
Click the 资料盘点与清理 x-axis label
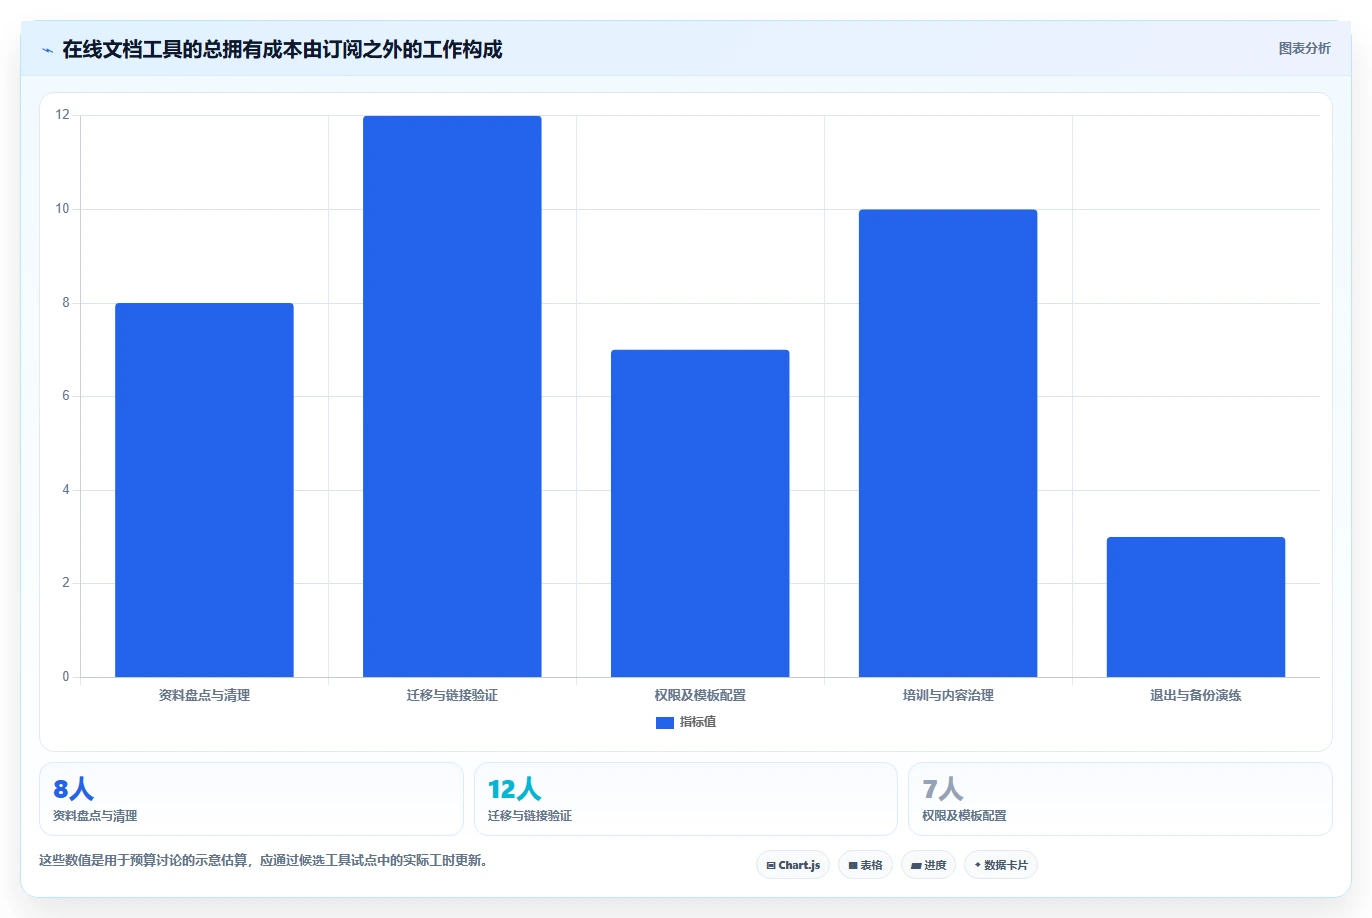coord(204,695)
